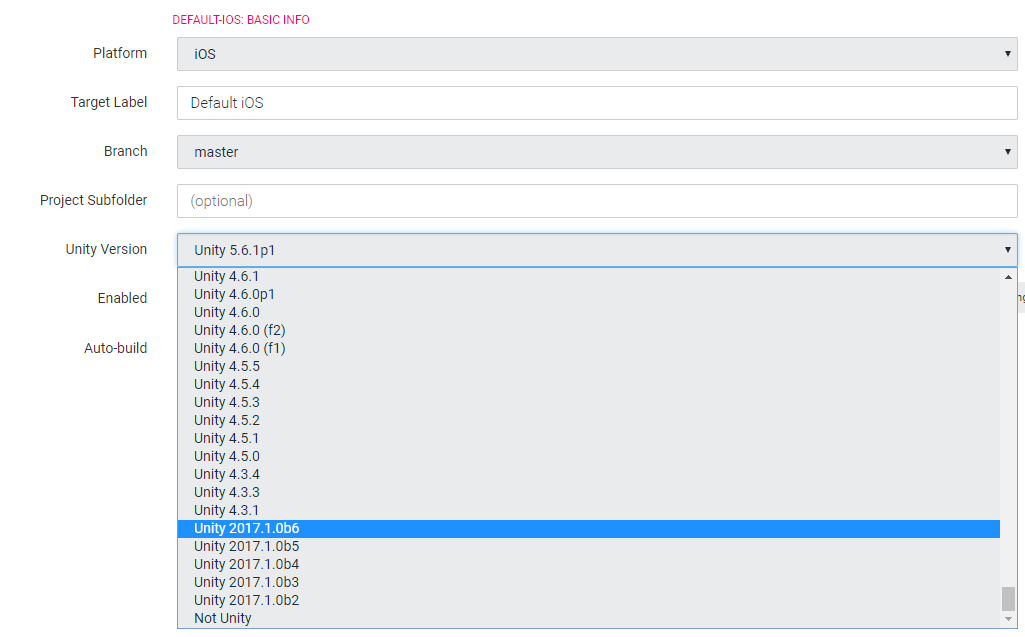Select Unity 4.5.1 version

click(x=588, y=438)
